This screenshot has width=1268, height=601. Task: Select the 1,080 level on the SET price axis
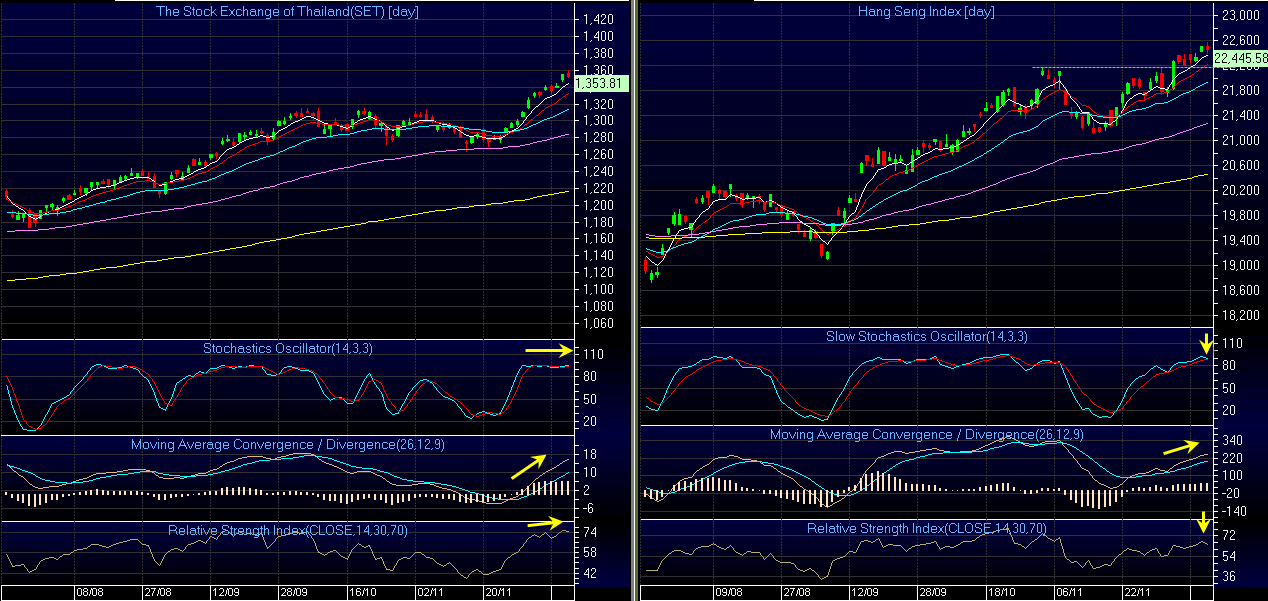pos(597,307)
